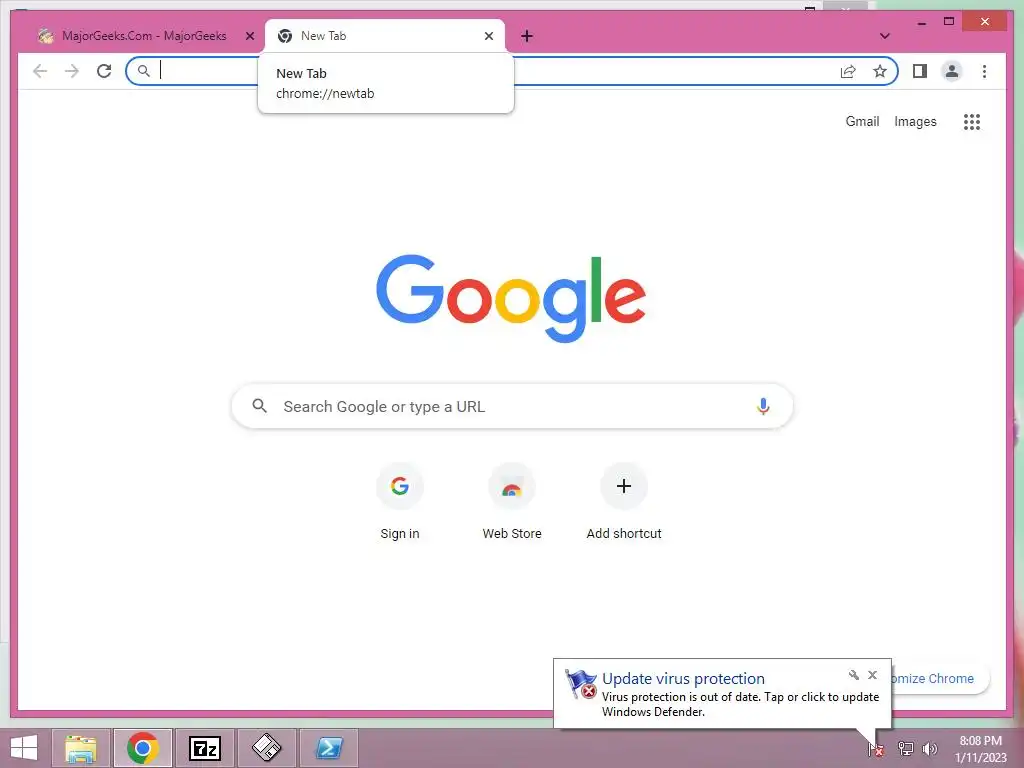Viewport: 1024px width, 768px height.
Task: Start voice search with microphone icon
Action: coord(763,406)
